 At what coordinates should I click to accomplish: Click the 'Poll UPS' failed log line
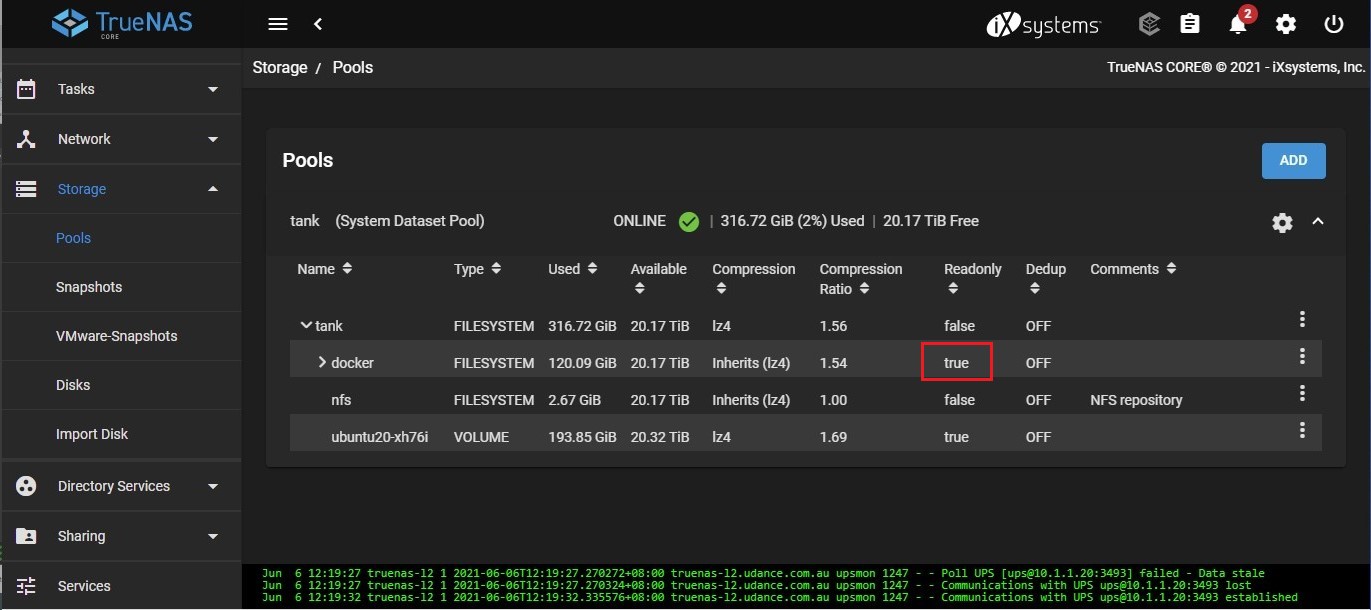click(763, 573)
